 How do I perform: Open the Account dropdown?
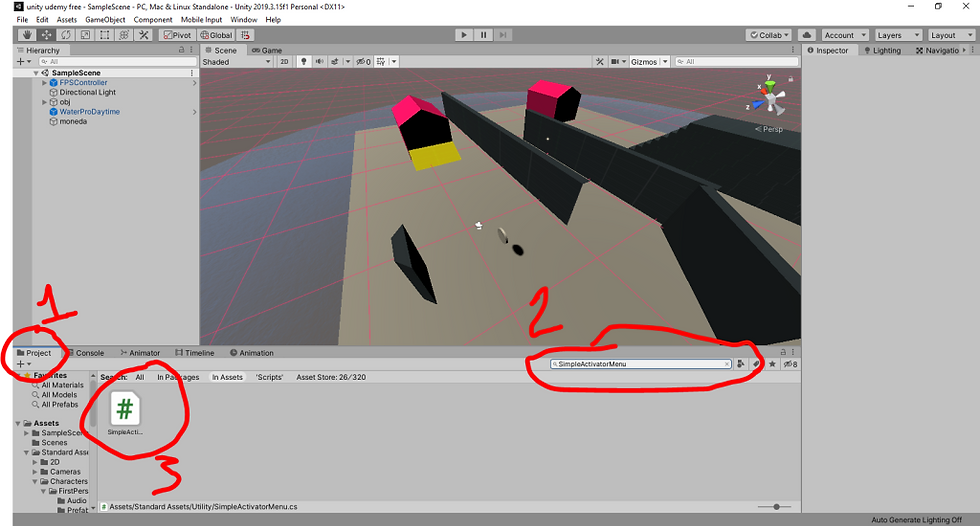pyautogui.click(x=845, y=35)
